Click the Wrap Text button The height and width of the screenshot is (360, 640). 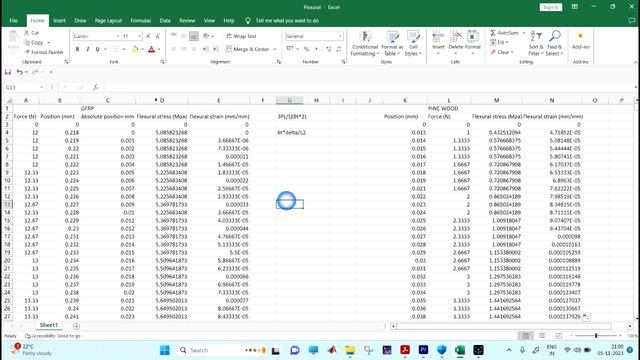[241, 36]
